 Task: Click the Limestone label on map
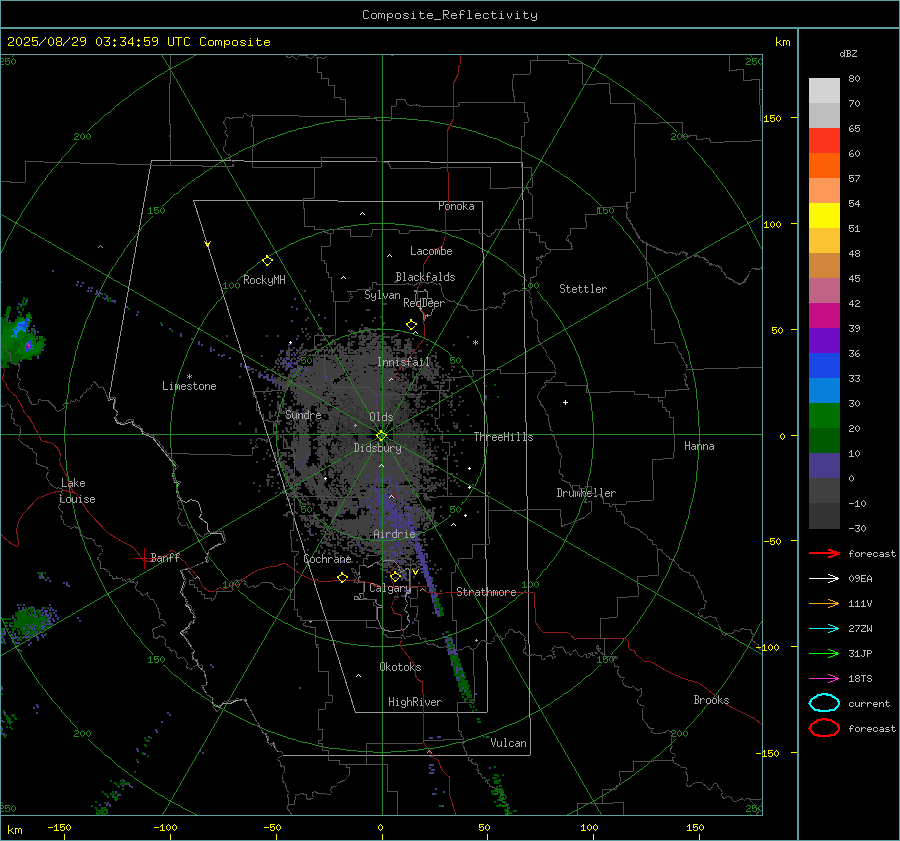tap(189, 386)
